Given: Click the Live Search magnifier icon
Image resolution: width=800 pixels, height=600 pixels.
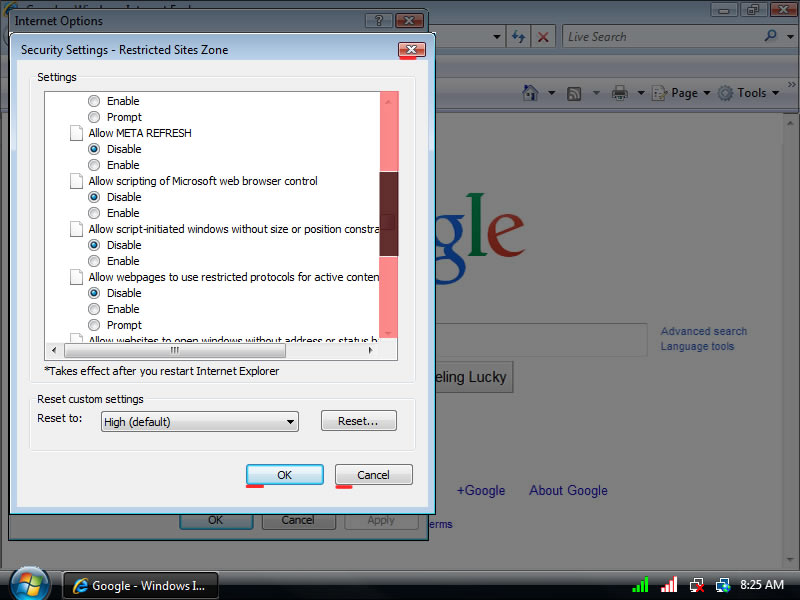Looking at the screenshot, I should click(771, 36).
